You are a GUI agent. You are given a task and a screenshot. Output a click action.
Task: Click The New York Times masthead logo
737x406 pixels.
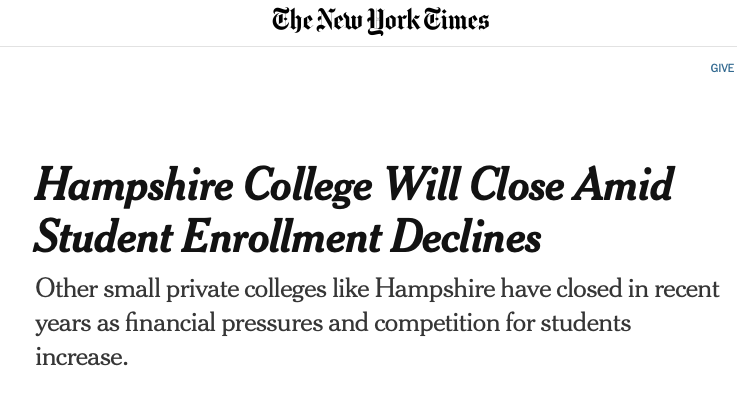[x=380, y=21]
